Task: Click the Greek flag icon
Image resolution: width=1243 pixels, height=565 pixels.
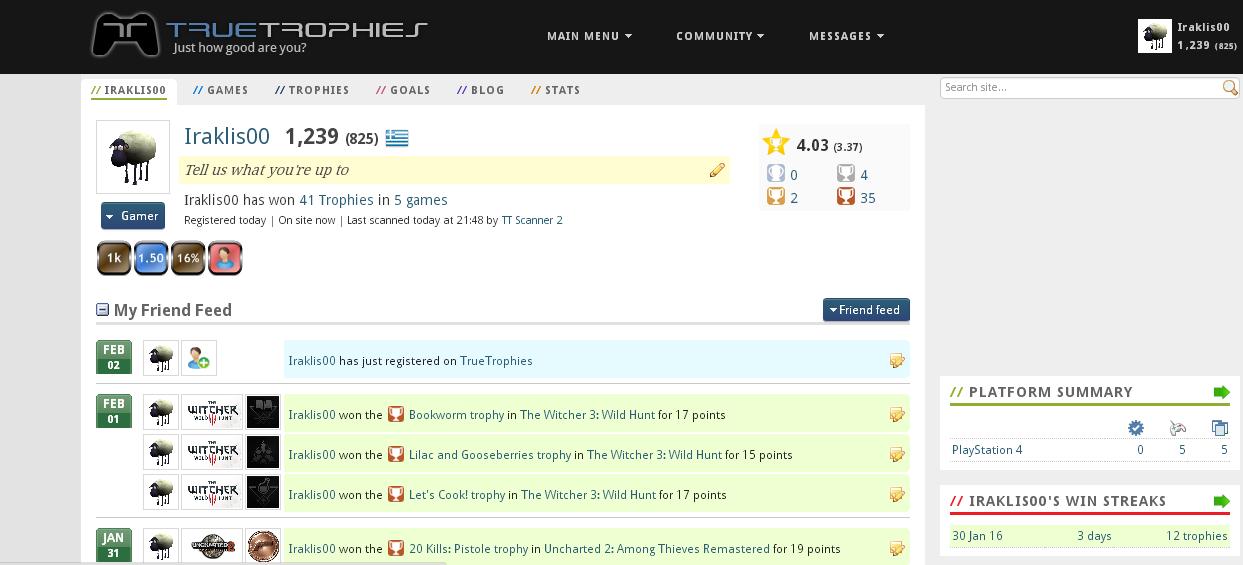Action: [x=397, y=138]
